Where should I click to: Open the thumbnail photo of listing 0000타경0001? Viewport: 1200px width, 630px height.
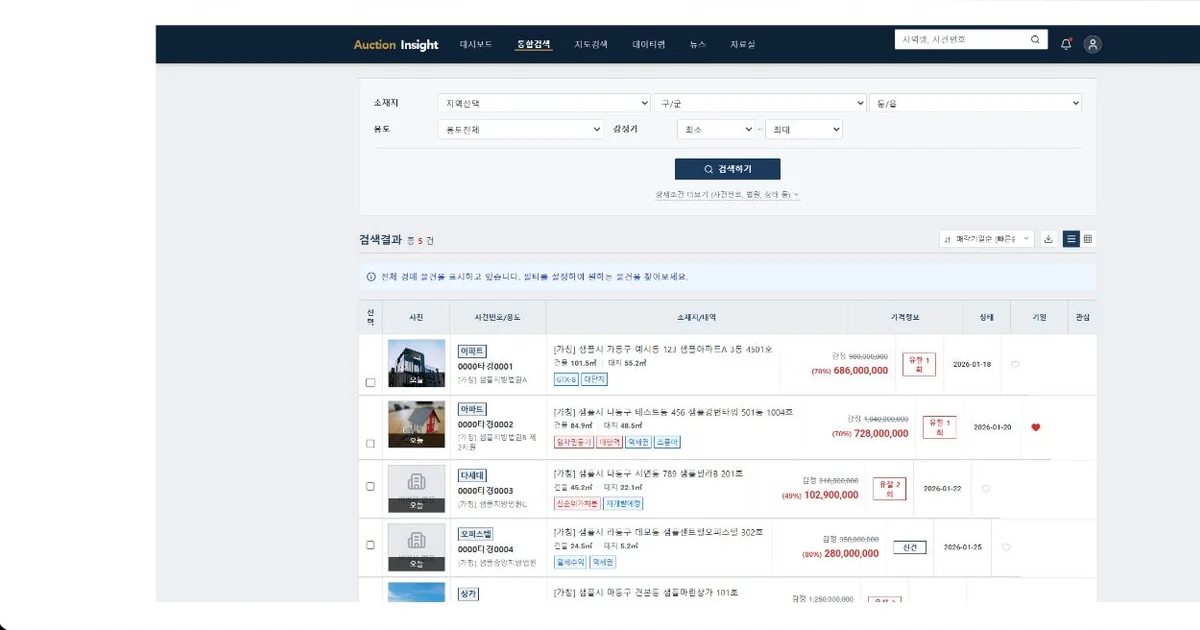[x=416, y=364]
